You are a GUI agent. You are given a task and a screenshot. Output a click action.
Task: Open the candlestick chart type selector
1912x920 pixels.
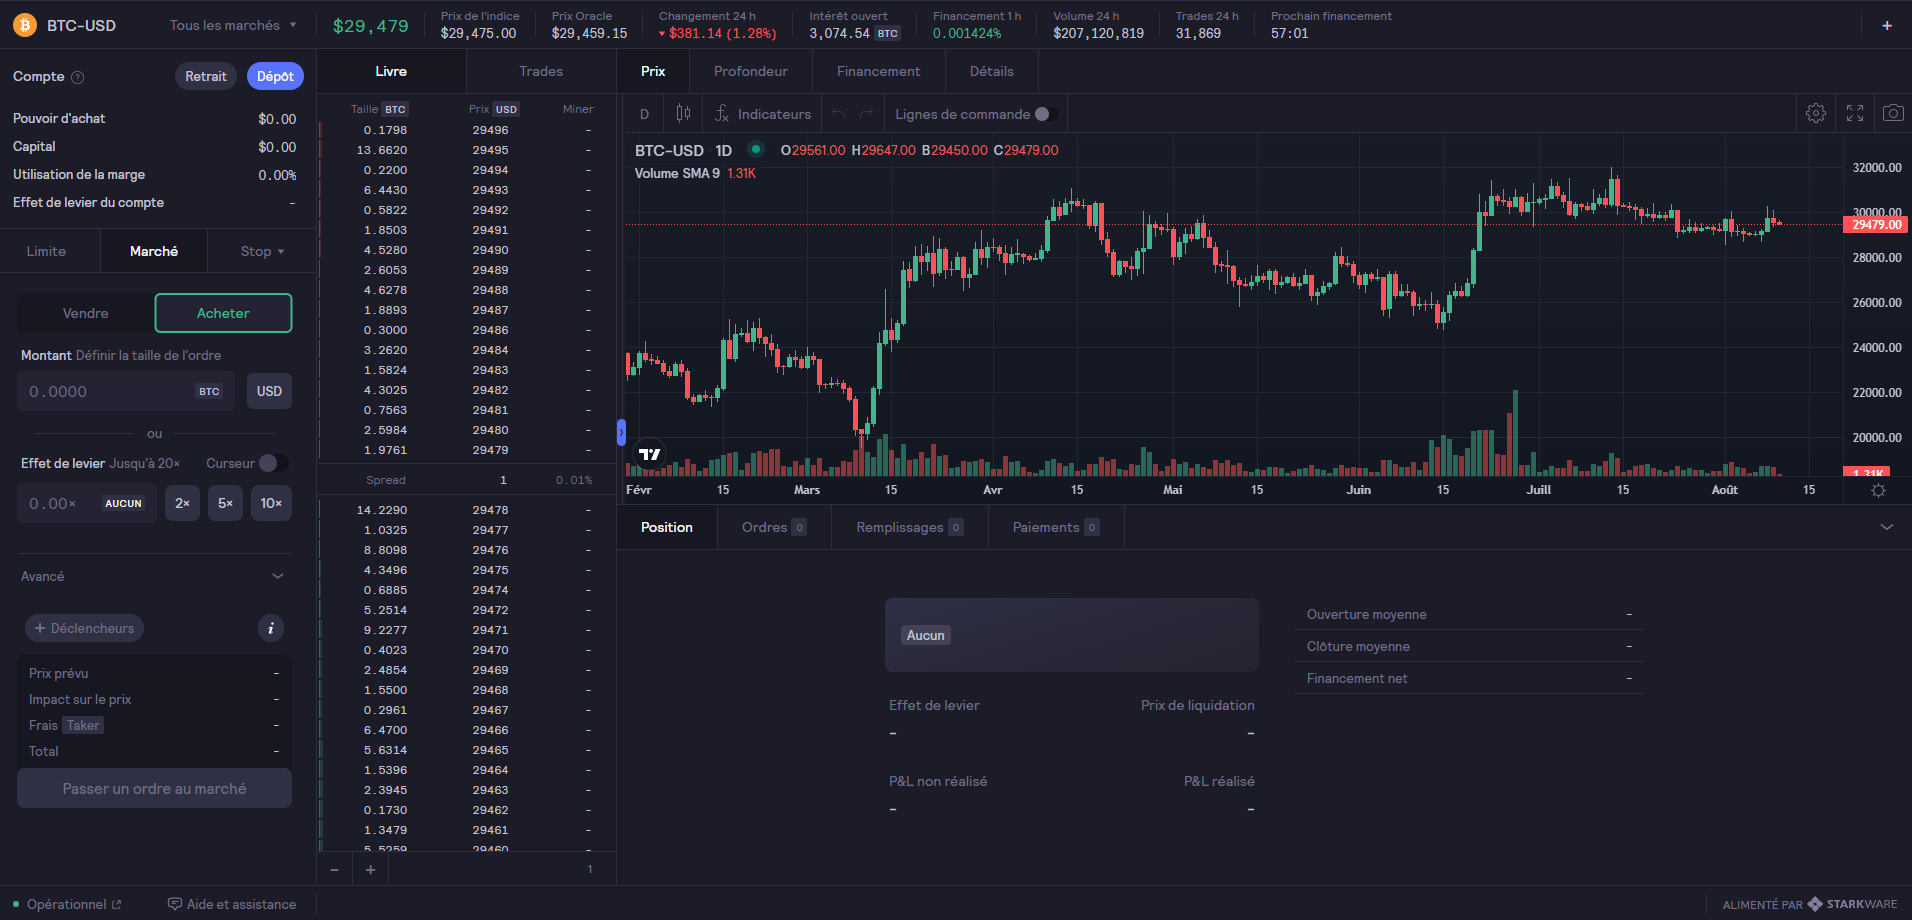683,114
